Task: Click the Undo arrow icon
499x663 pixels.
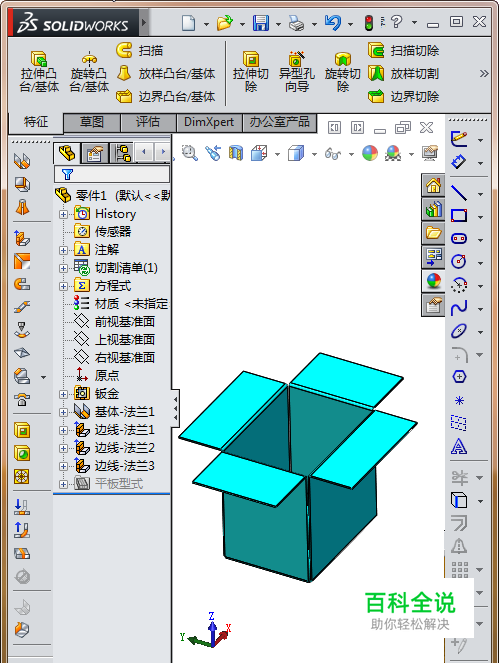Action: pos(333,22)
